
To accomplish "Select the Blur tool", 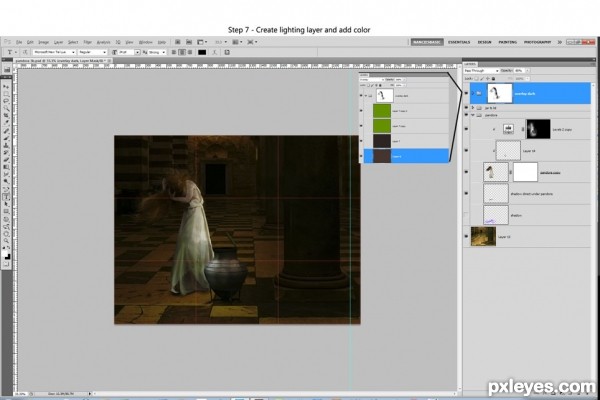I will [x=7, y=174].
